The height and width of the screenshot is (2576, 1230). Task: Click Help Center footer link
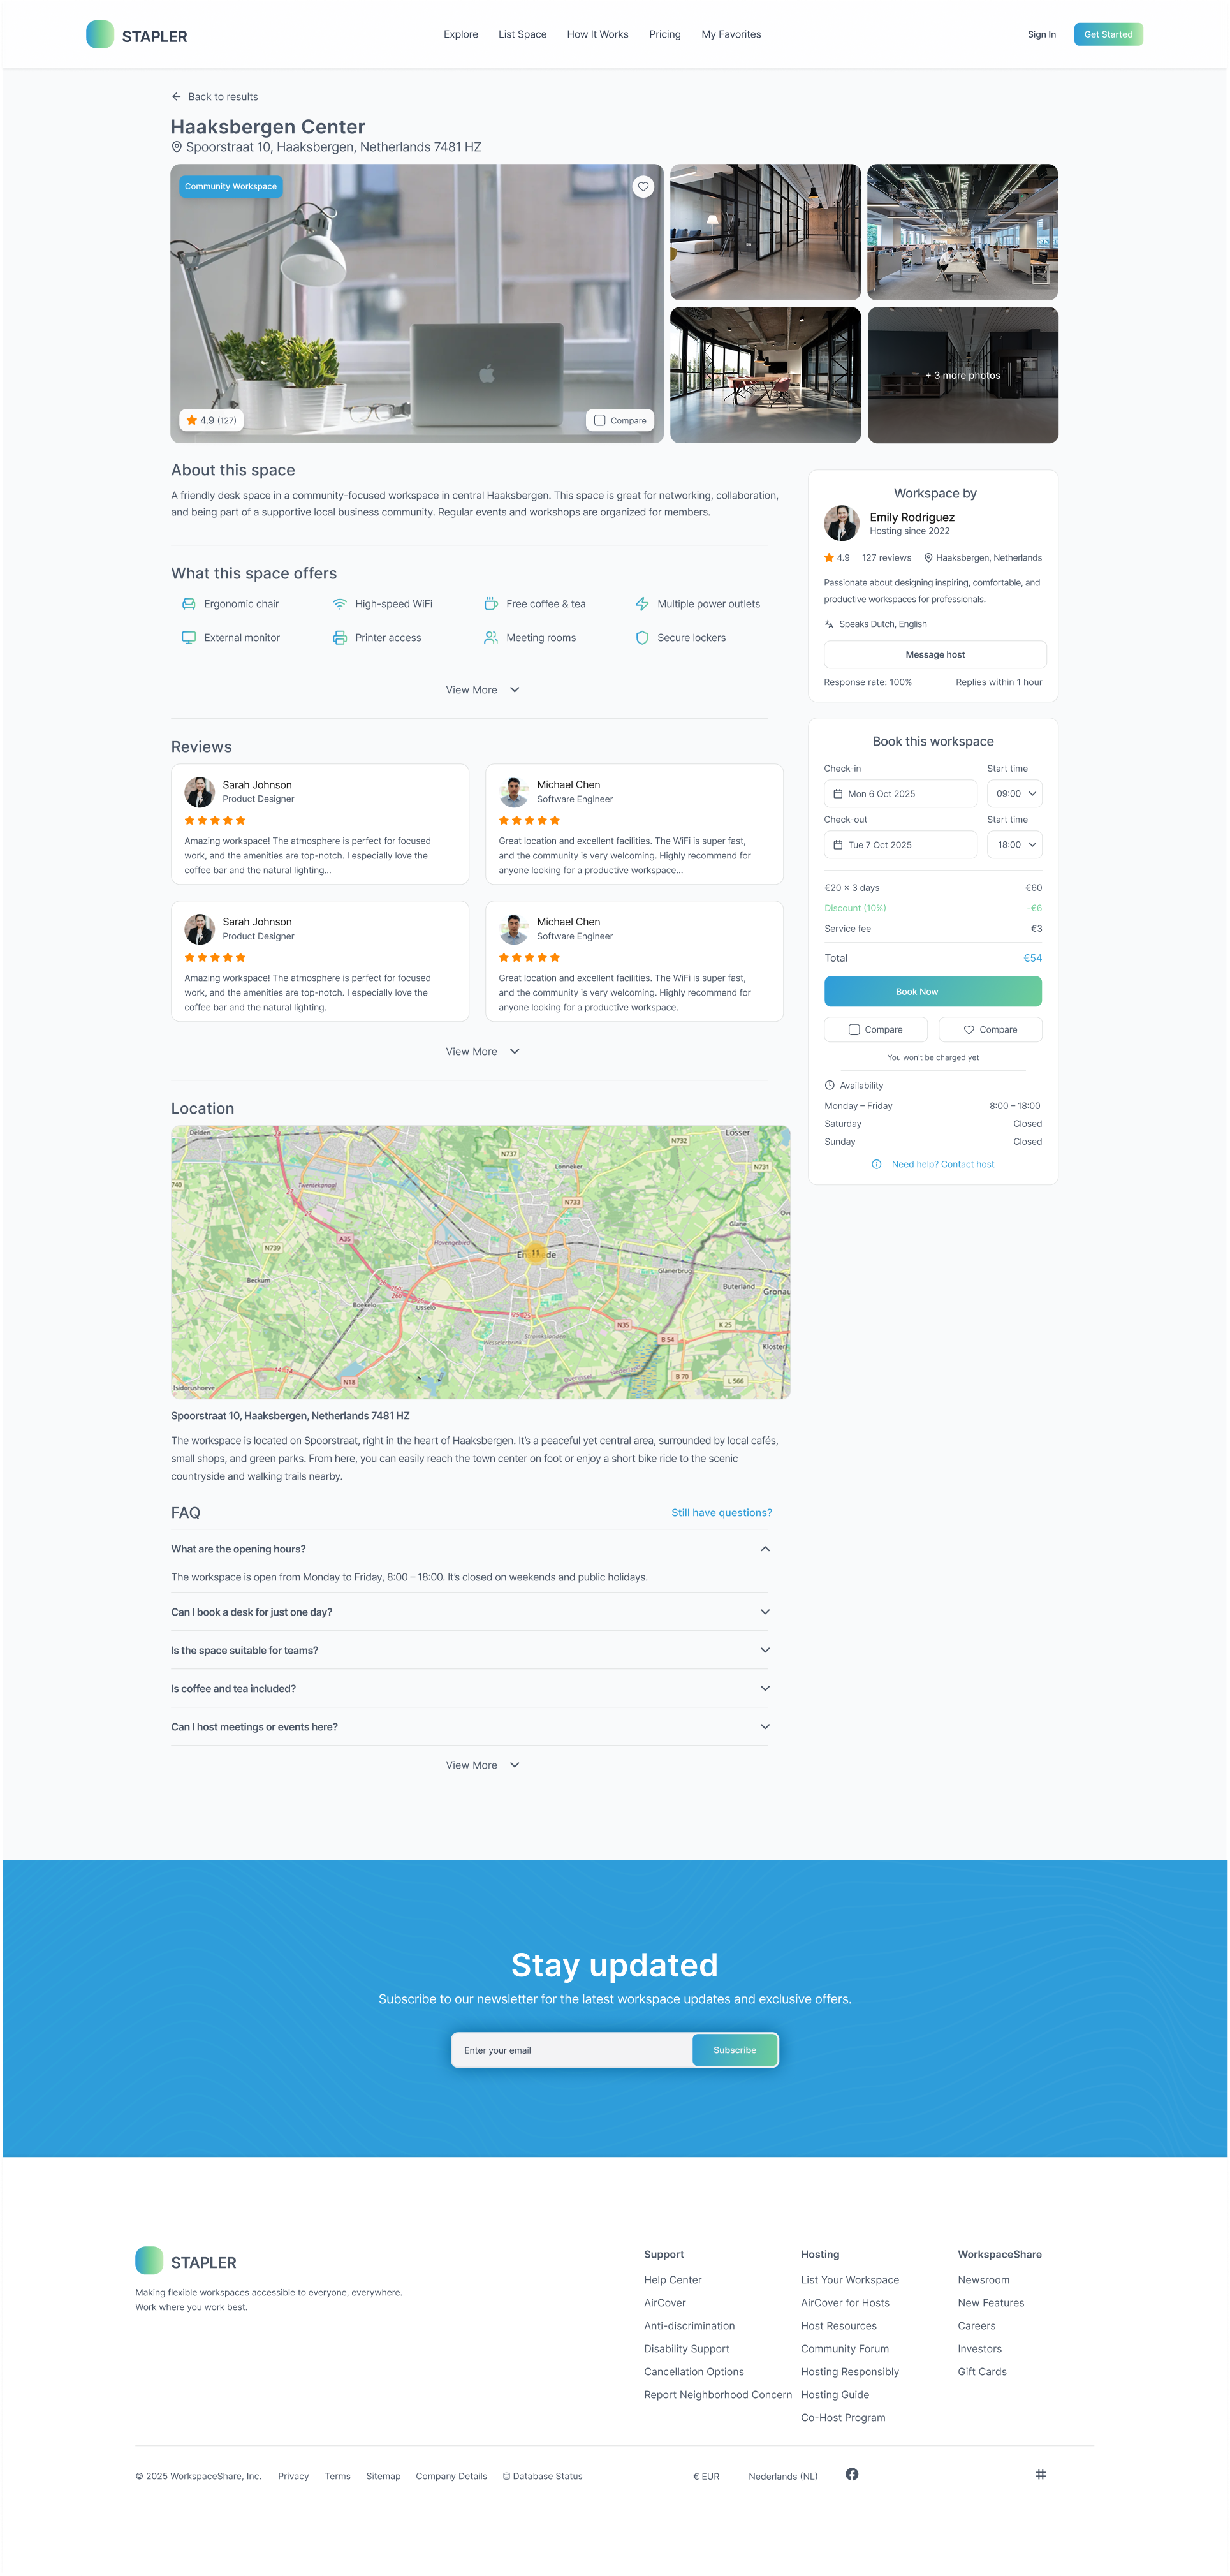click(673, 2281)
